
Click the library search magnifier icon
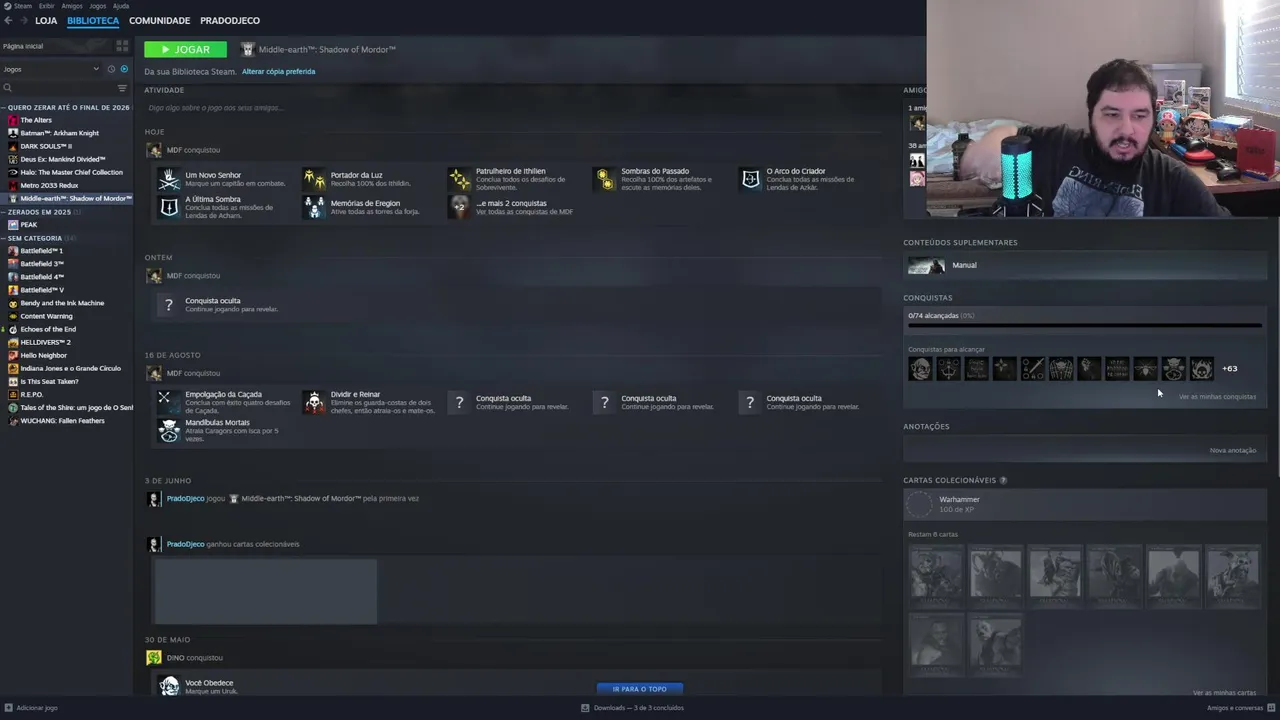pyautogui.click(x=7, y=88)
